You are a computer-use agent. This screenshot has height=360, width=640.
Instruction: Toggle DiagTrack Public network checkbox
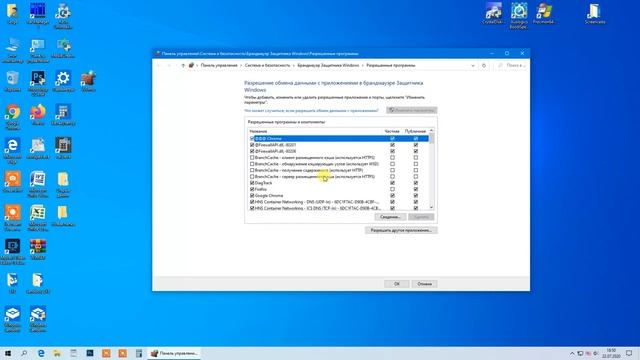click(416, 183)
